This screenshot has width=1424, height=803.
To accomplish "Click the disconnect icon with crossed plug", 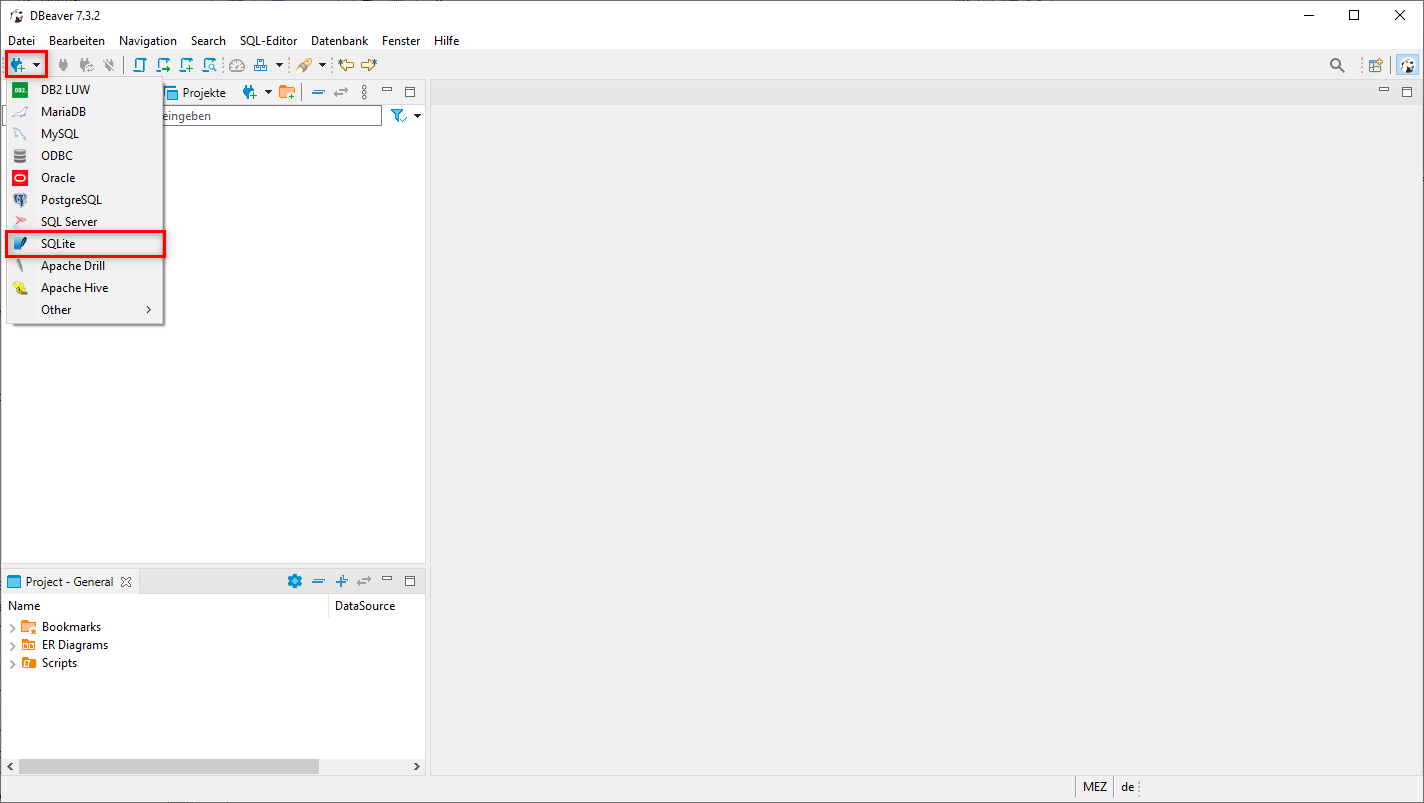I will pyautogui.click(x=109, y=64).
